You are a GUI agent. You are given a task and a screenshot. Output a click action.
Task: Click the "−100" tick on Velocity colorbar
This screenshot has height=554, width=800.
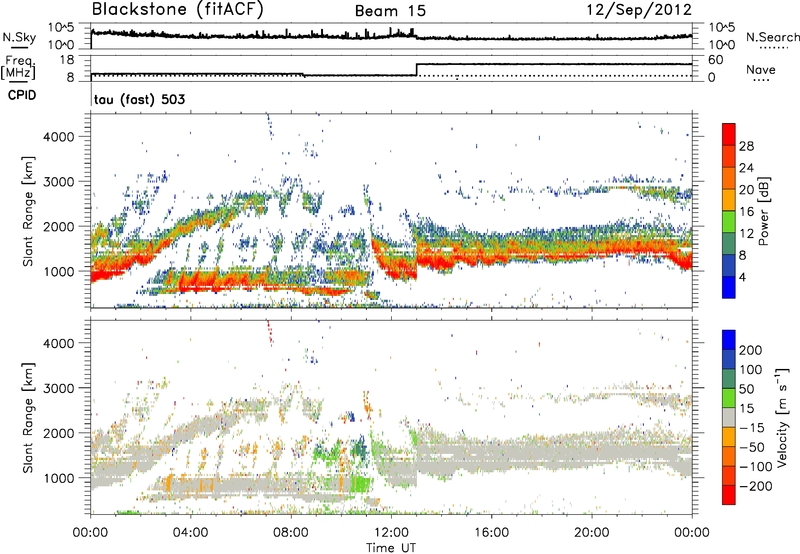755,467
